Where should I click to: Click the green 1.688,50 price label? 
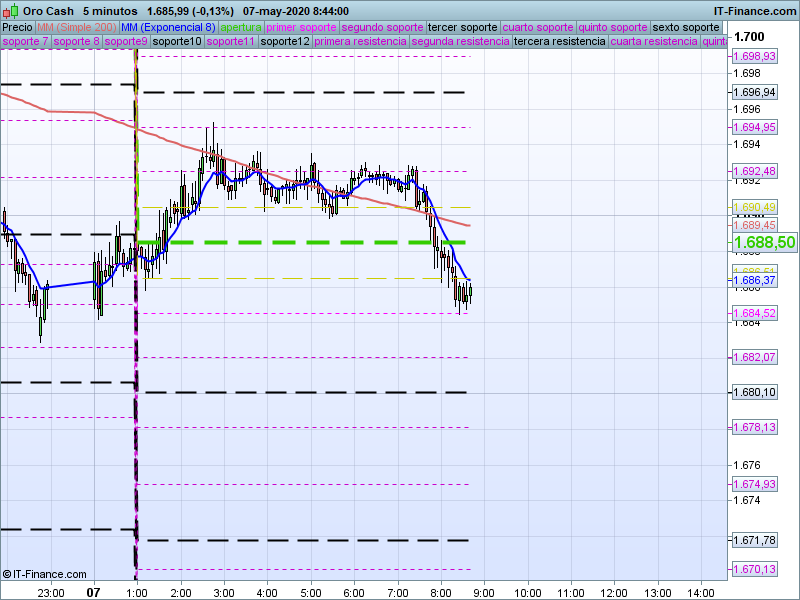(764, 243)
